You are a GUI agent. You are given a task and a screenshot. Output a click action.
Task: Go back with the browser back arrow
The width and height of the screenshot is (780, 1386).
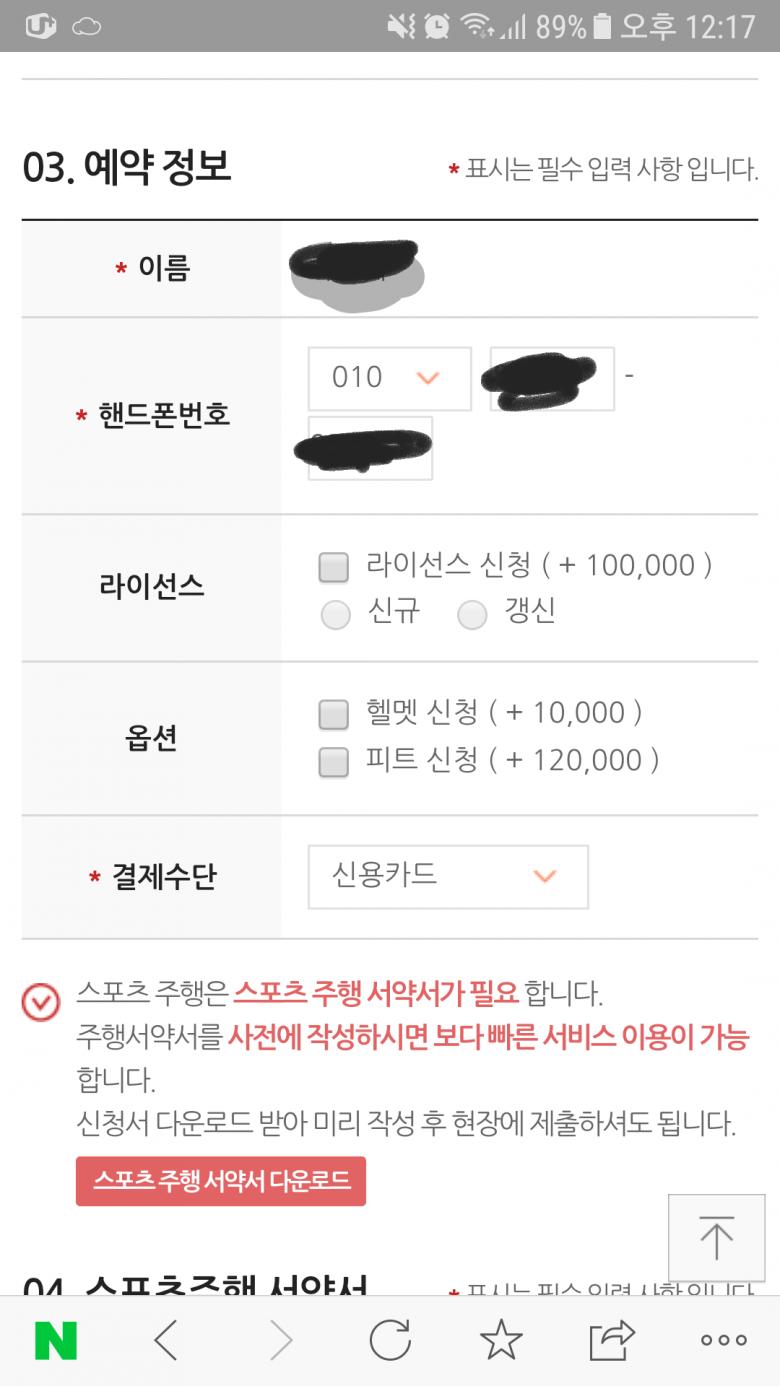coord(166,1340)
